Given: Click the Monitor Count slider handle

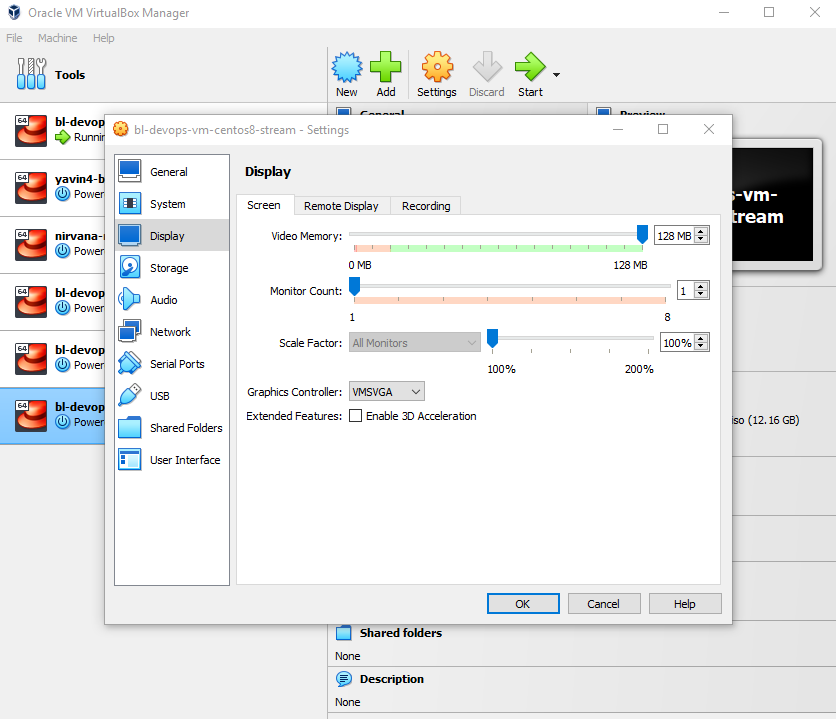Looking at the screenshot, I should [x=355, y=286].
